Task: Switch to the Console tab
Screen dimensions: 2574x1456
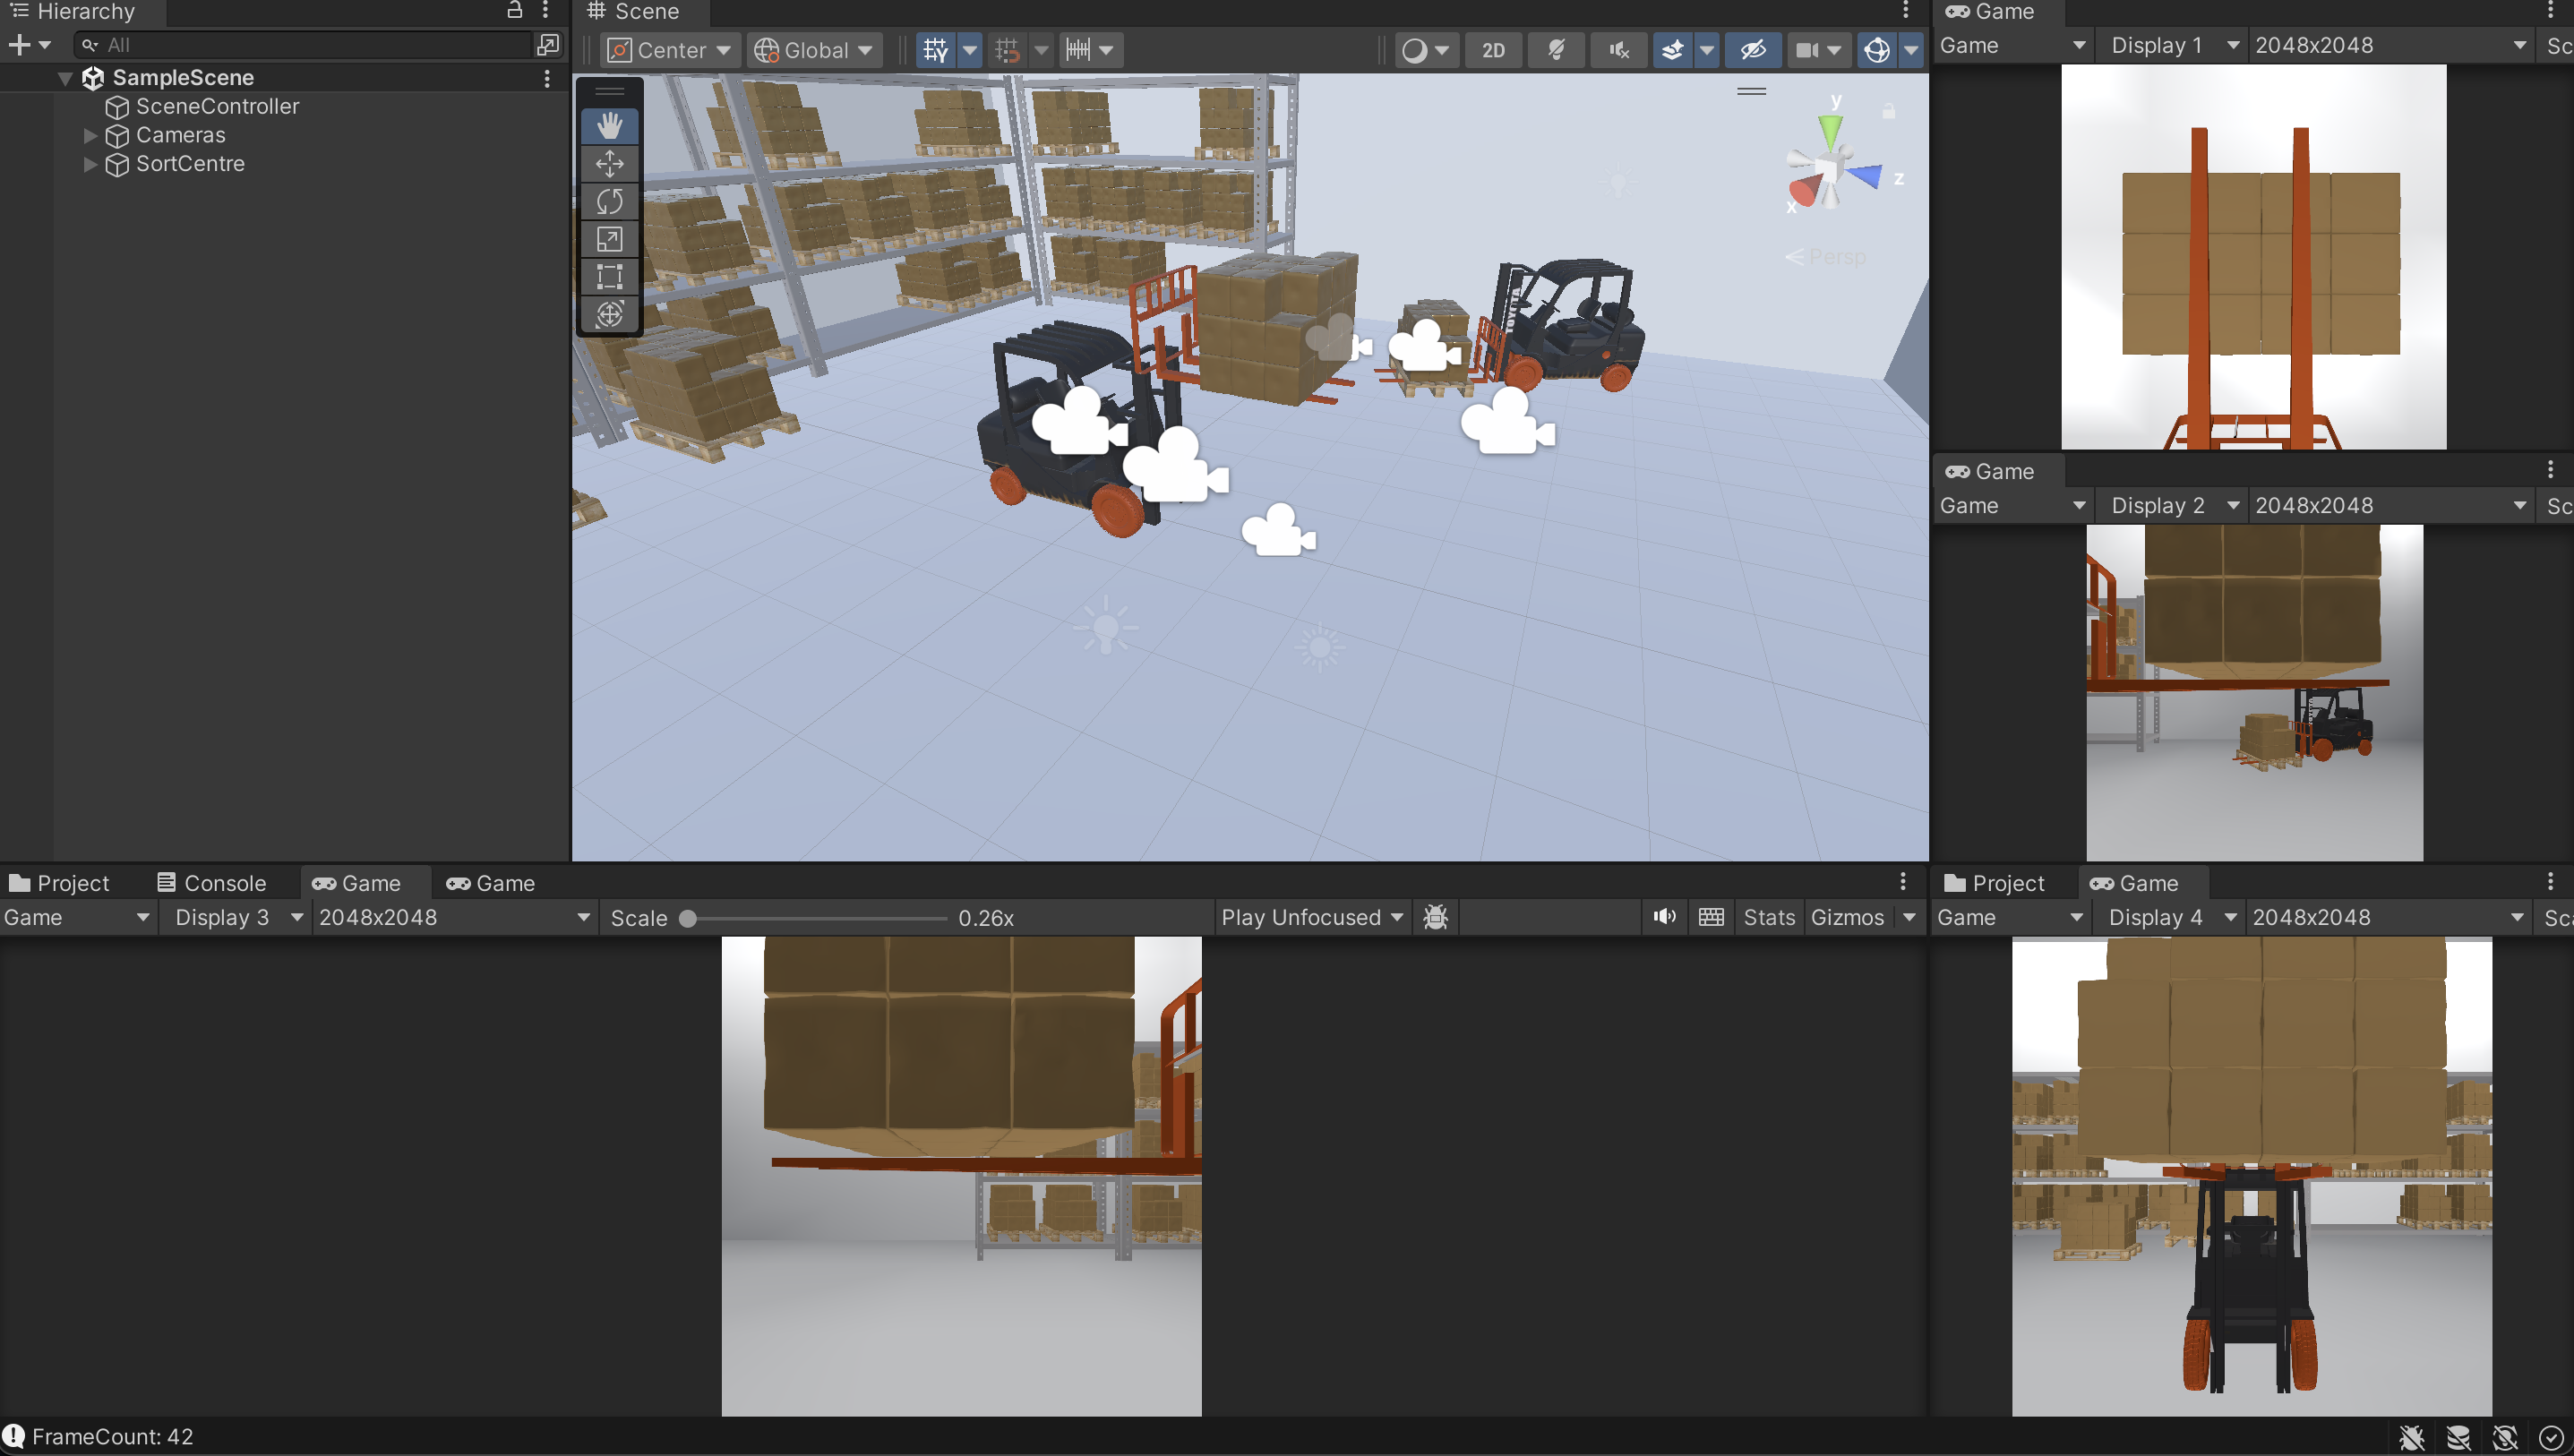Action: (x=212, y=884)
